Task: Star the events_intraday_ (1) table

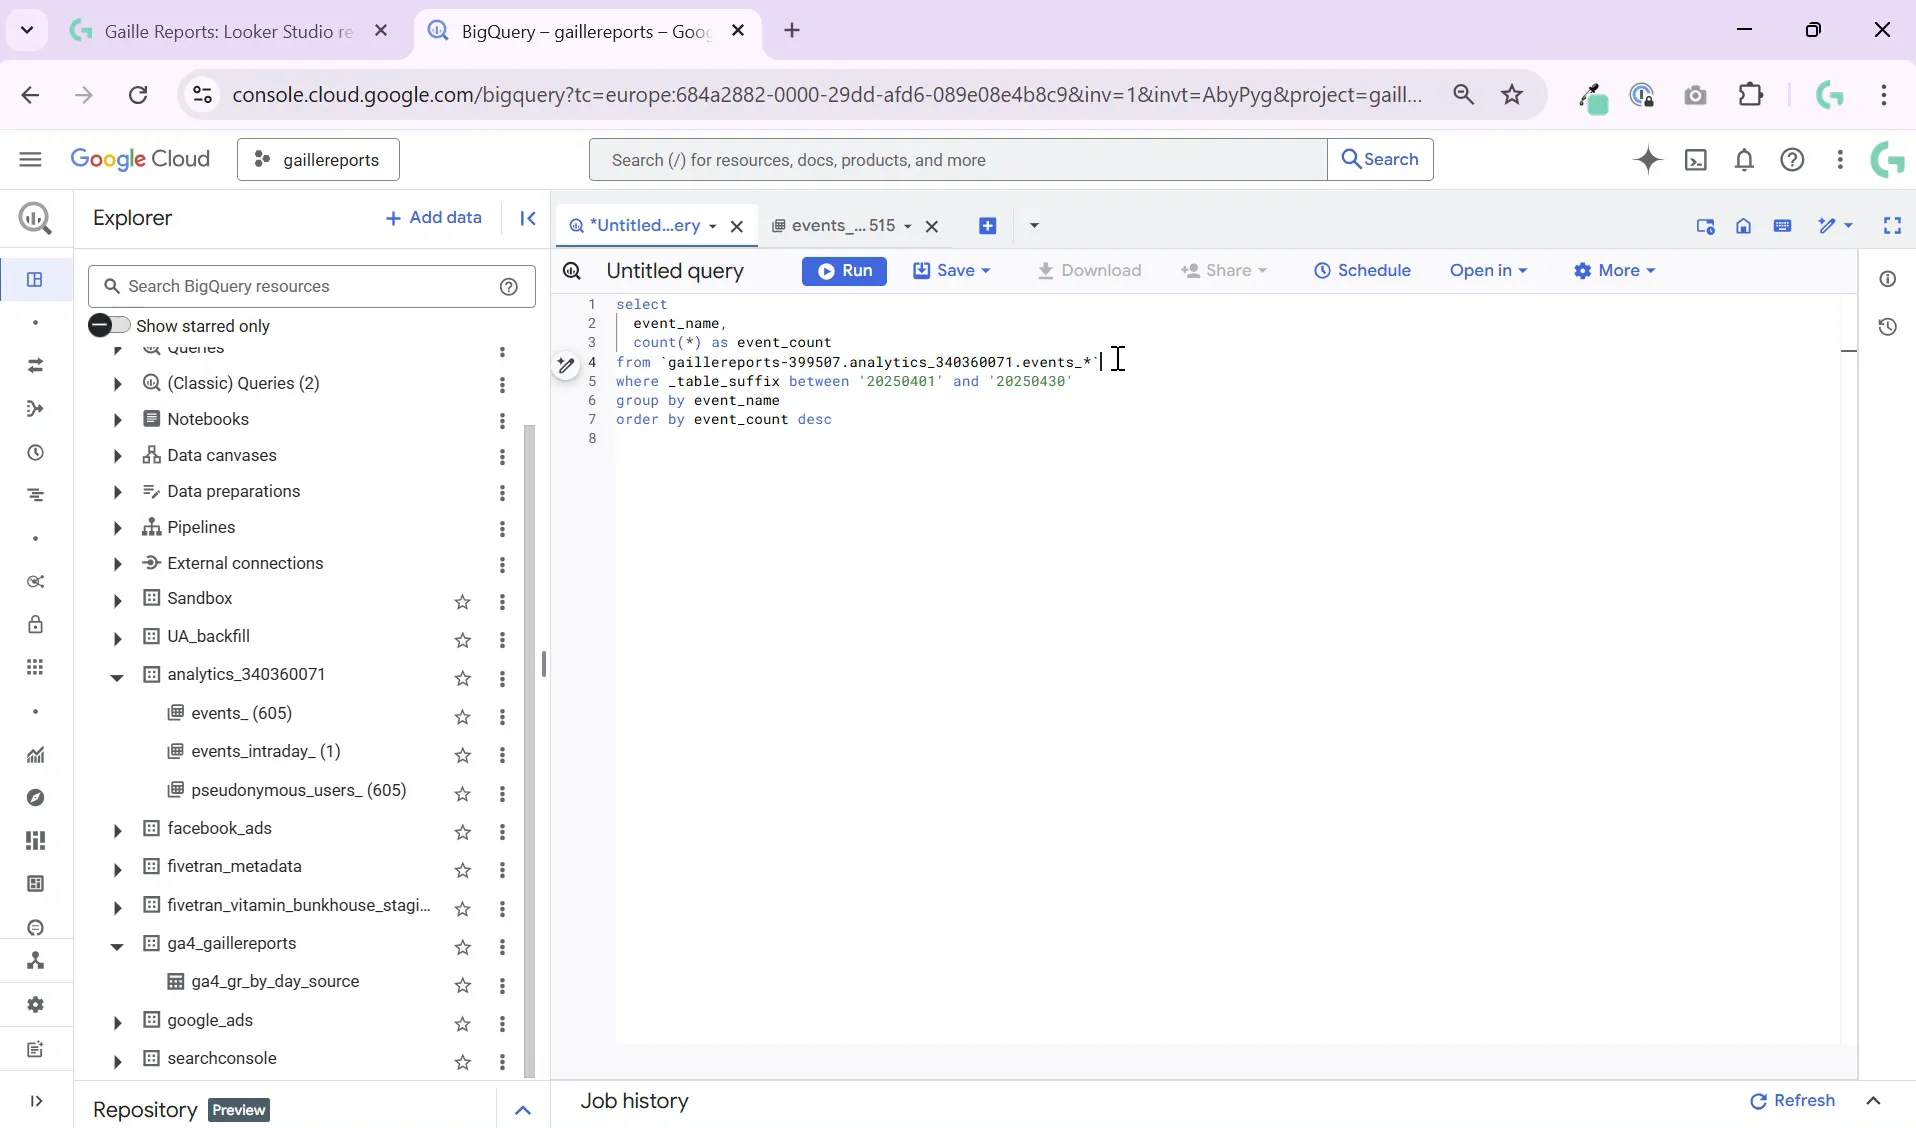Action: (462, 755)
